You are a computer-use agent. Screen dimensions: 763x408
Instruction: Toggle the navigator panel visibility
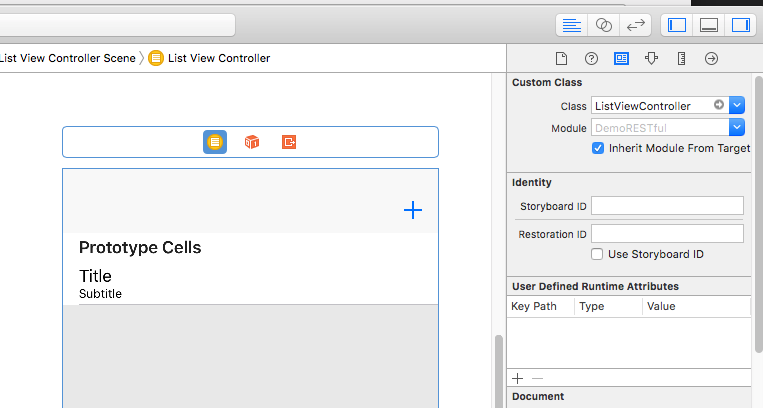point(677,25)
